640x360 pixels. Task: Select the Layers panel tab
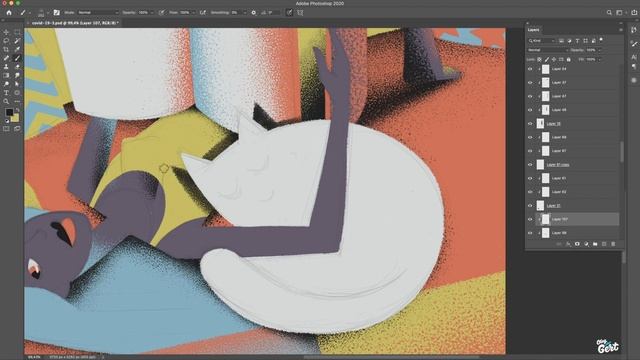coord(533,30)
